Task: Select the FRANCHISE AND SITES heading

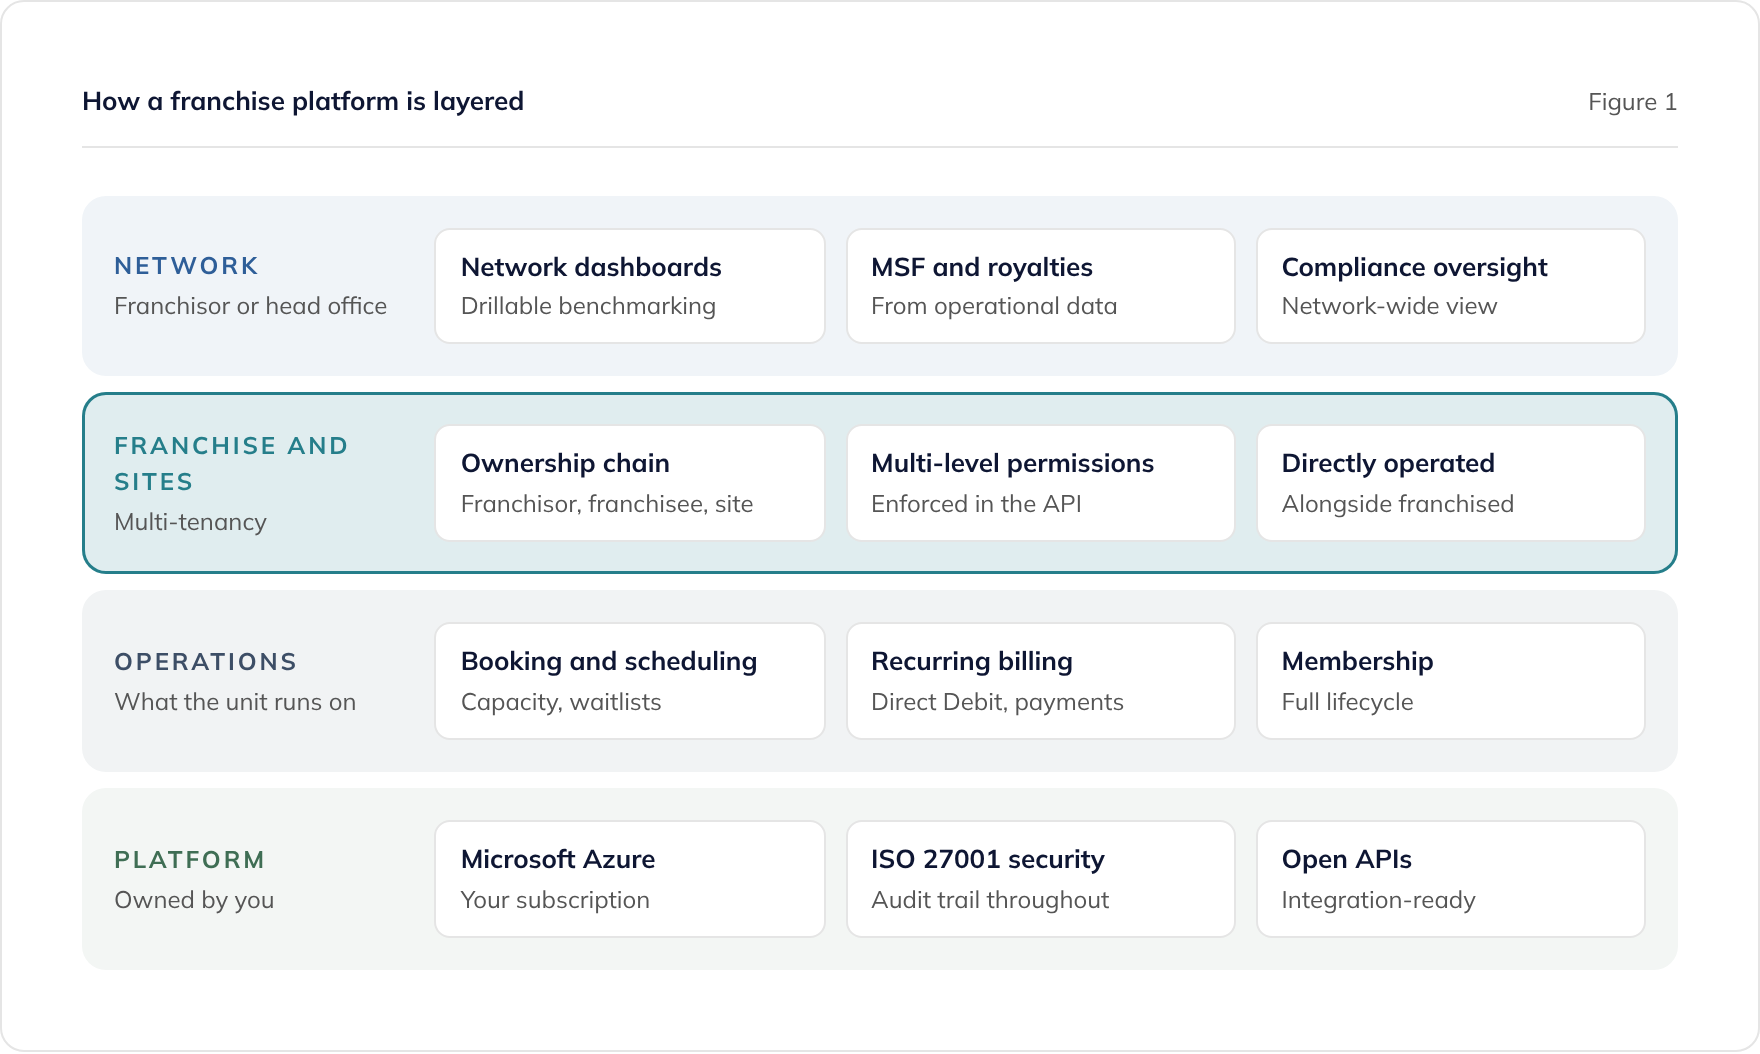Action: click(231, 464)
